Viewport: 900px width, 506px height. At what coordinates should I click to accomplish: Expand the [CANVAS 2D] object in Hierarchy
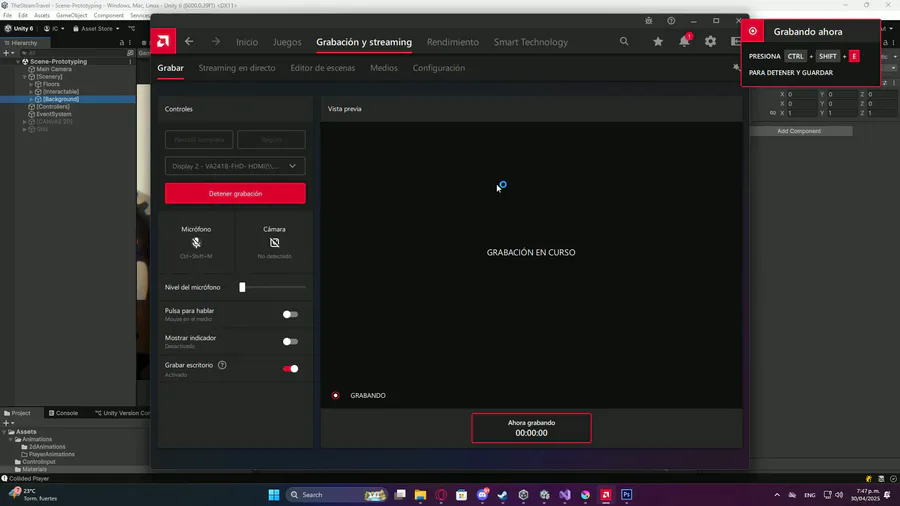coord(25,122)
